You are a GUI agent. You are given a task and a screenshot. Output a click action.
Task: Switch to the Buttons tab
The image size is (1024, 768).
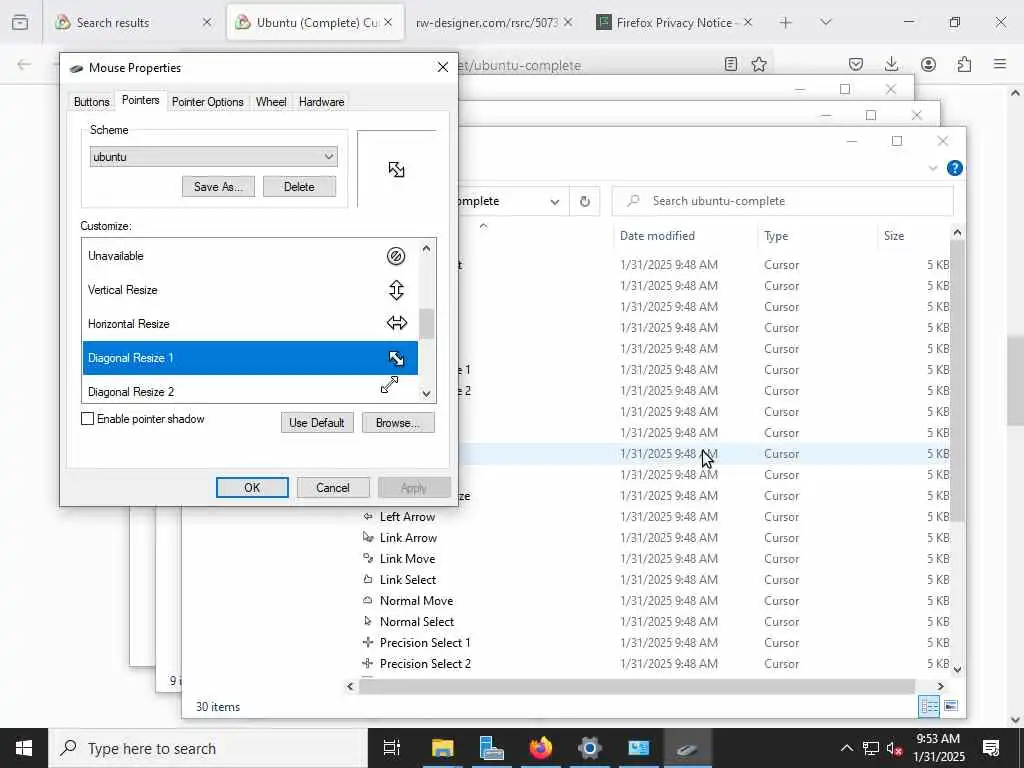point(91,102)
